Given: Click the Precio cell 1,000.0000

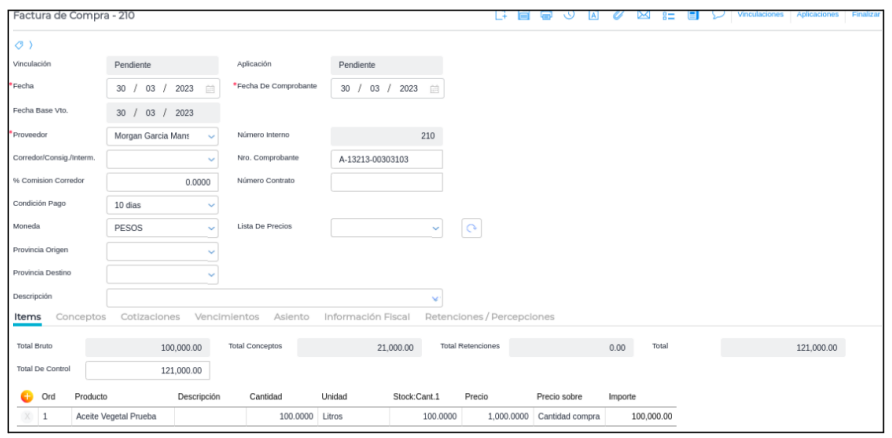Looking at the screenshot, I should [498, 416].
